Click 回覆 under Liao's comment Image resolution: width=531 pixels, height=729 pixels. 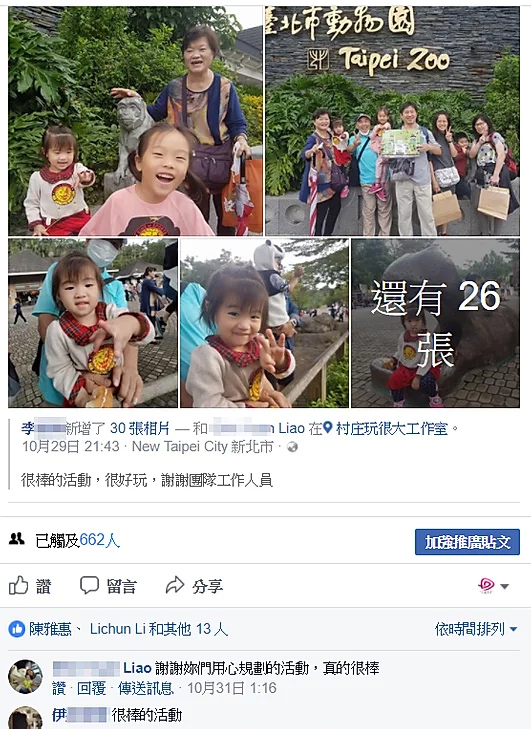click(91, 688)
